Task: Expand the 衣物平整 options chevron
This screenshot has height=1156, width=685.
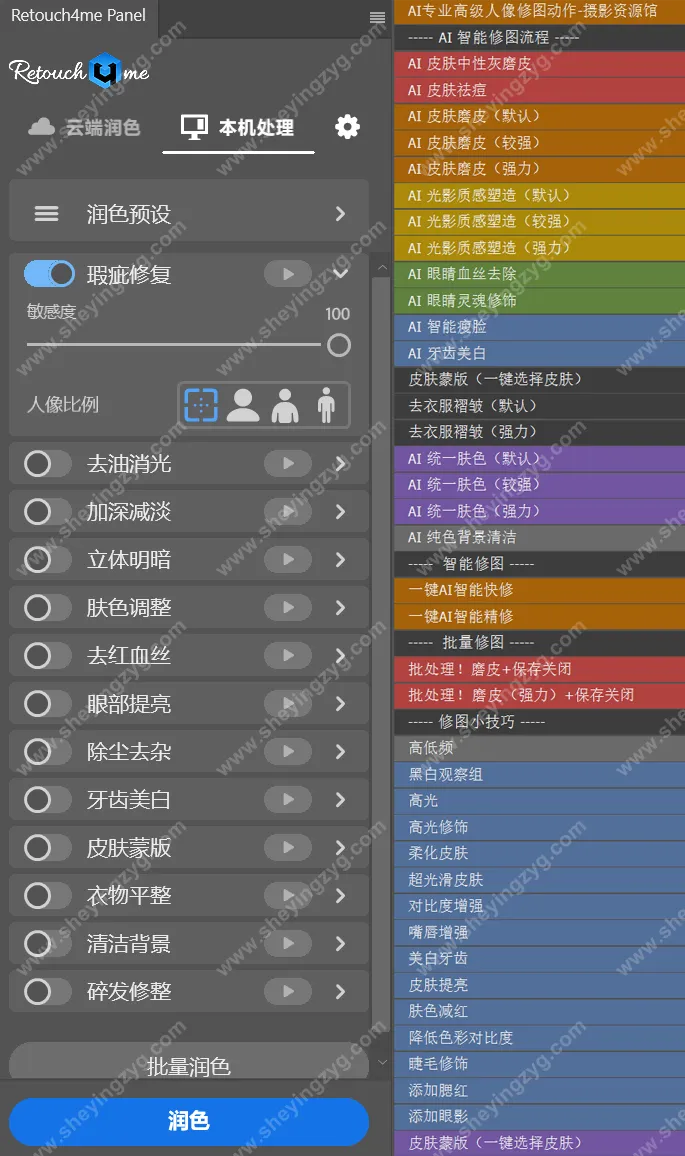Action: click(x=340, y=895)
